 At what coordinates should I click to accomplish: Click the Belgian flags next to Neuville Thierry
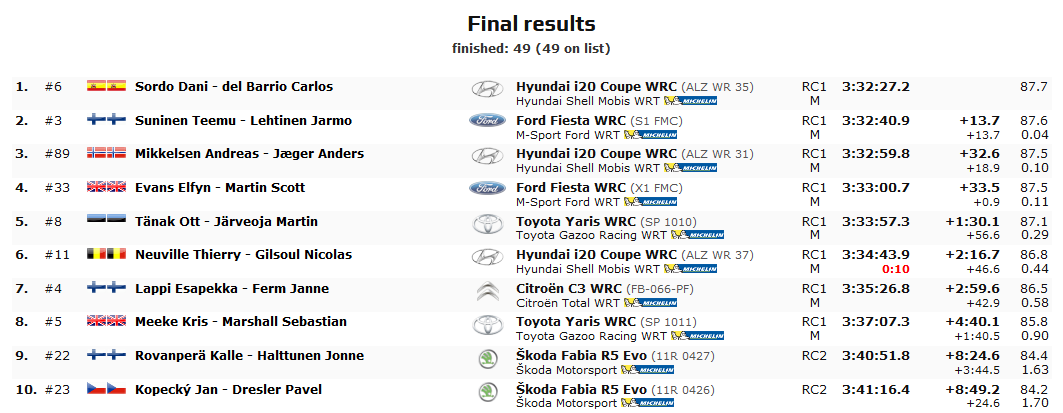(106, 254)
